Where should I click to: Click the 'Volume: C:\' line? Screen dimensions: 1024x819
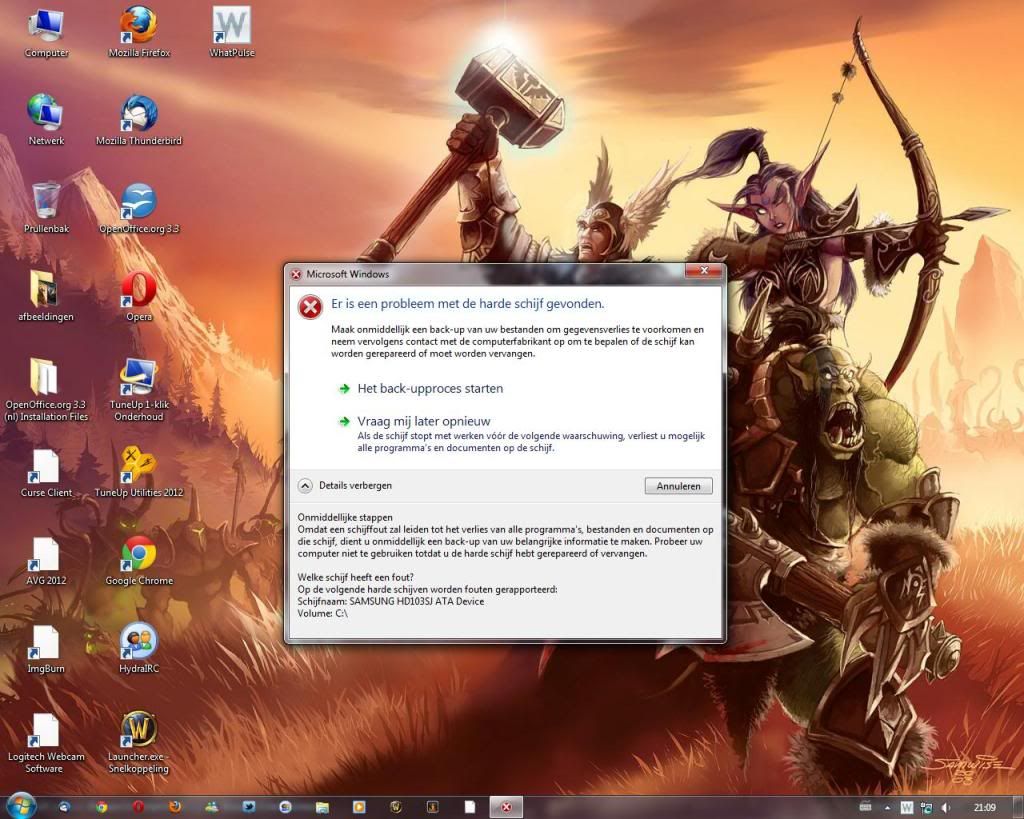323,613
